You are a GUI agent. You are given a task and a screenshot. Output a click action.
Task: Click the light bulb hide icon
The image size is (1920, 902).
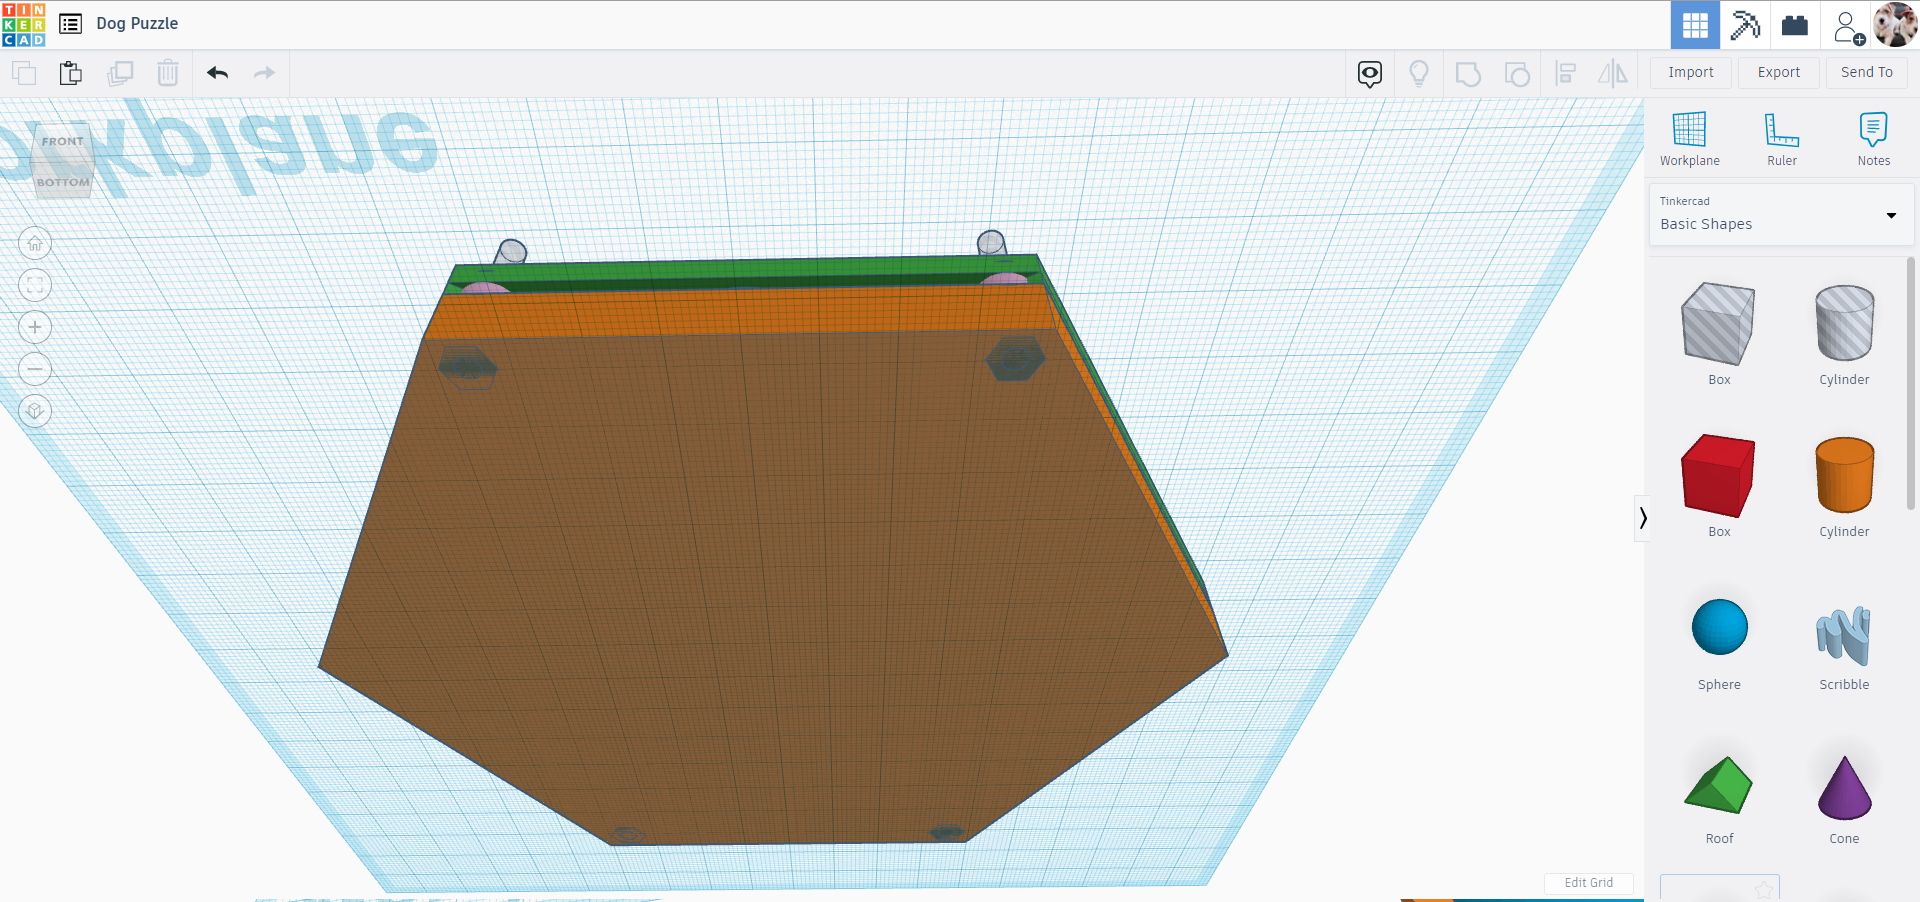tap(1418, 73)
